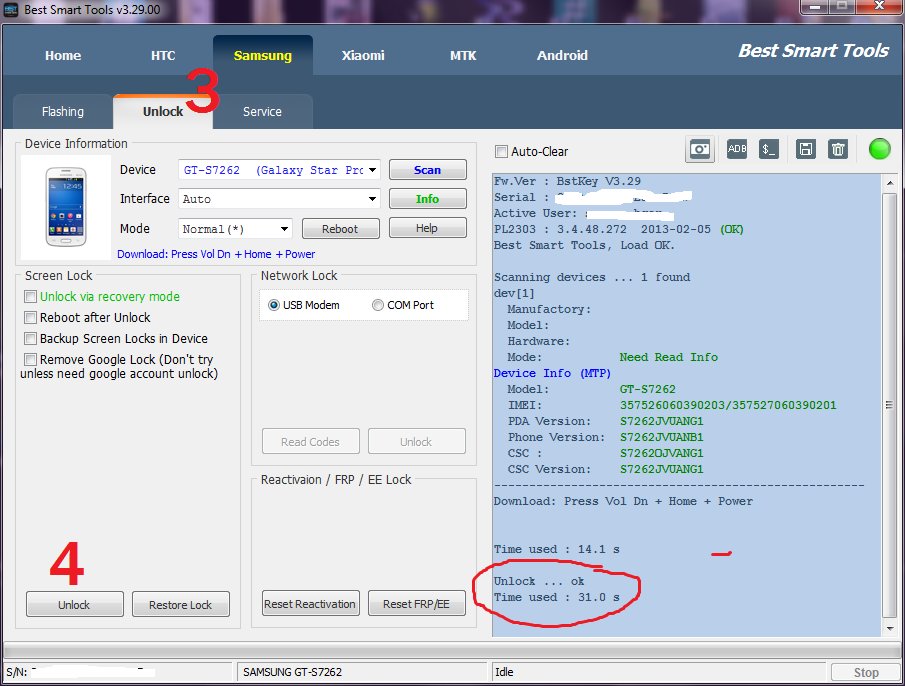The height and width of the screenshot is (686, 905).
Task: Click the Download key combo hint text
Action: pos(216,254)
